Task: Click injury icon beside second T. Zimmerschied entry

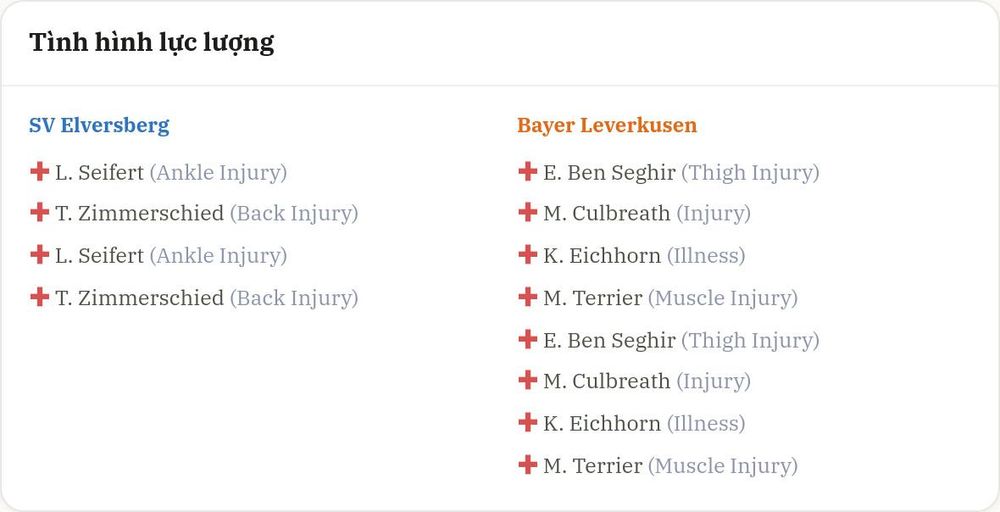Action: point(40,296)
